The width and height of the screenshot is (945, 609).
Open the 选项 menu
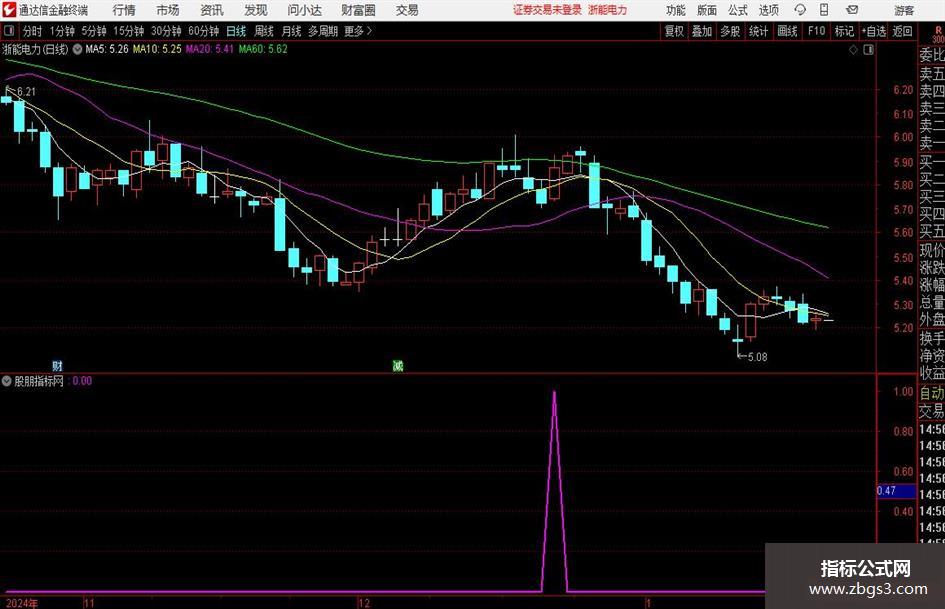point(768,10)
